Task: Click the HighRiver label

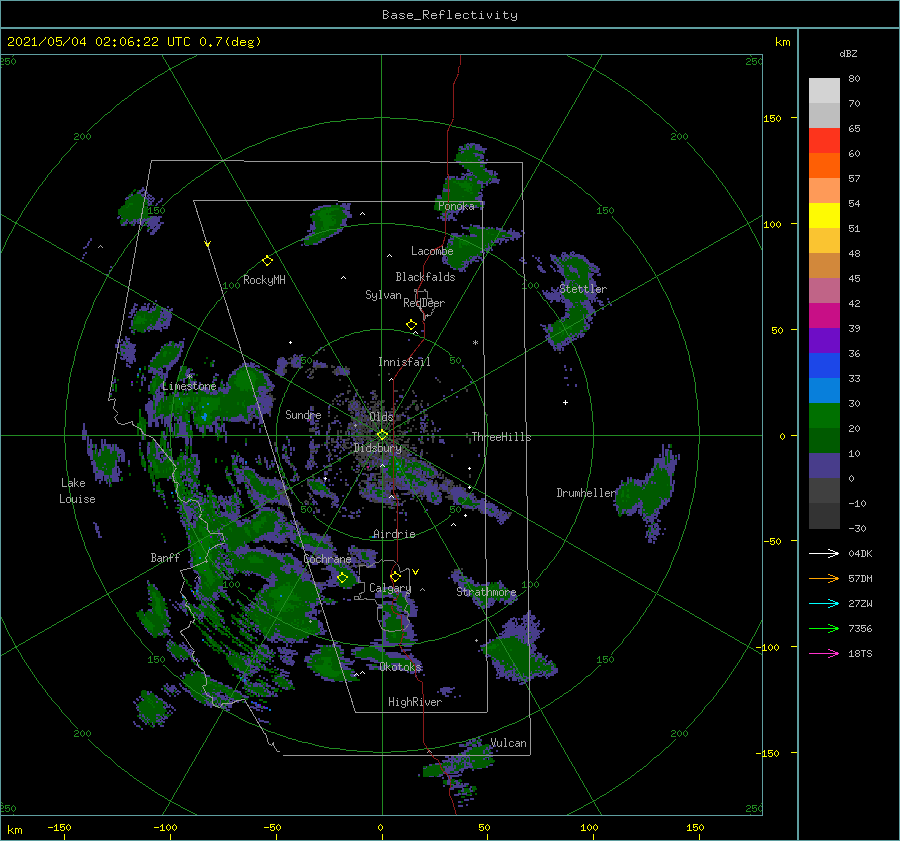Action: pos(415,702)
